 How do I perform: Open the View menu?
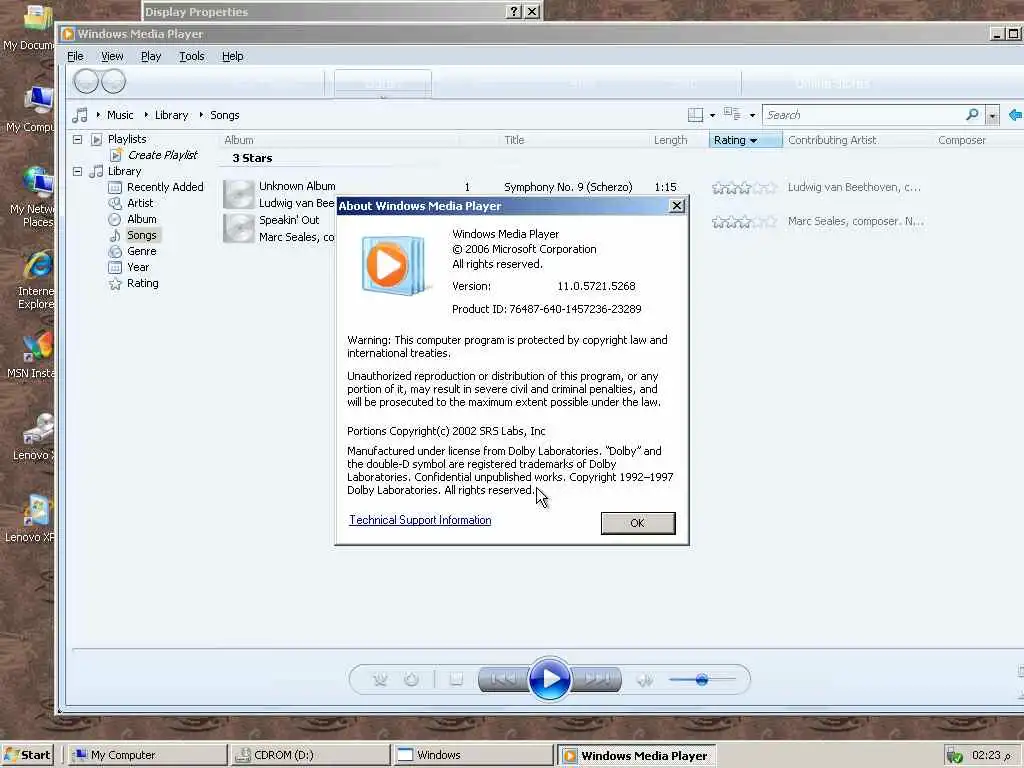pyautogui.click(x=112, y=56)
